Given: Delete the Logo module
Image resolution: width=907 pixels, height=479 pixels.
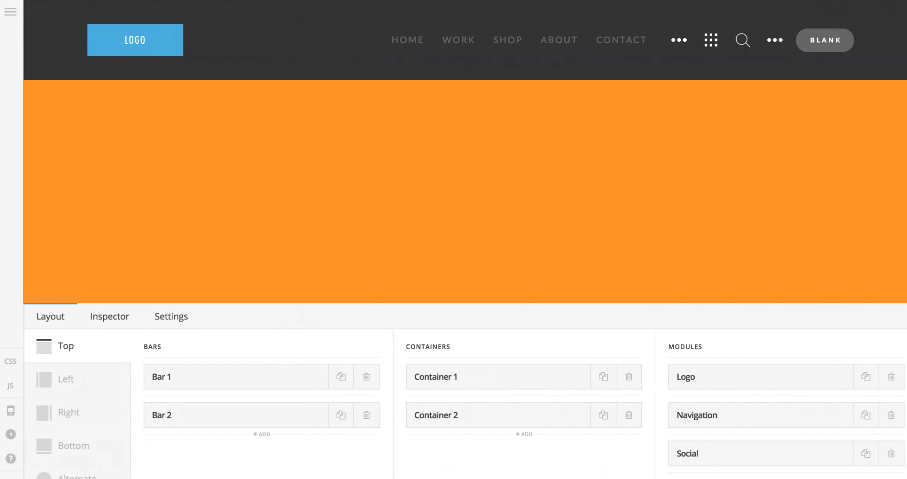Looking at the screenshot, I should click(x=891, y=377).
